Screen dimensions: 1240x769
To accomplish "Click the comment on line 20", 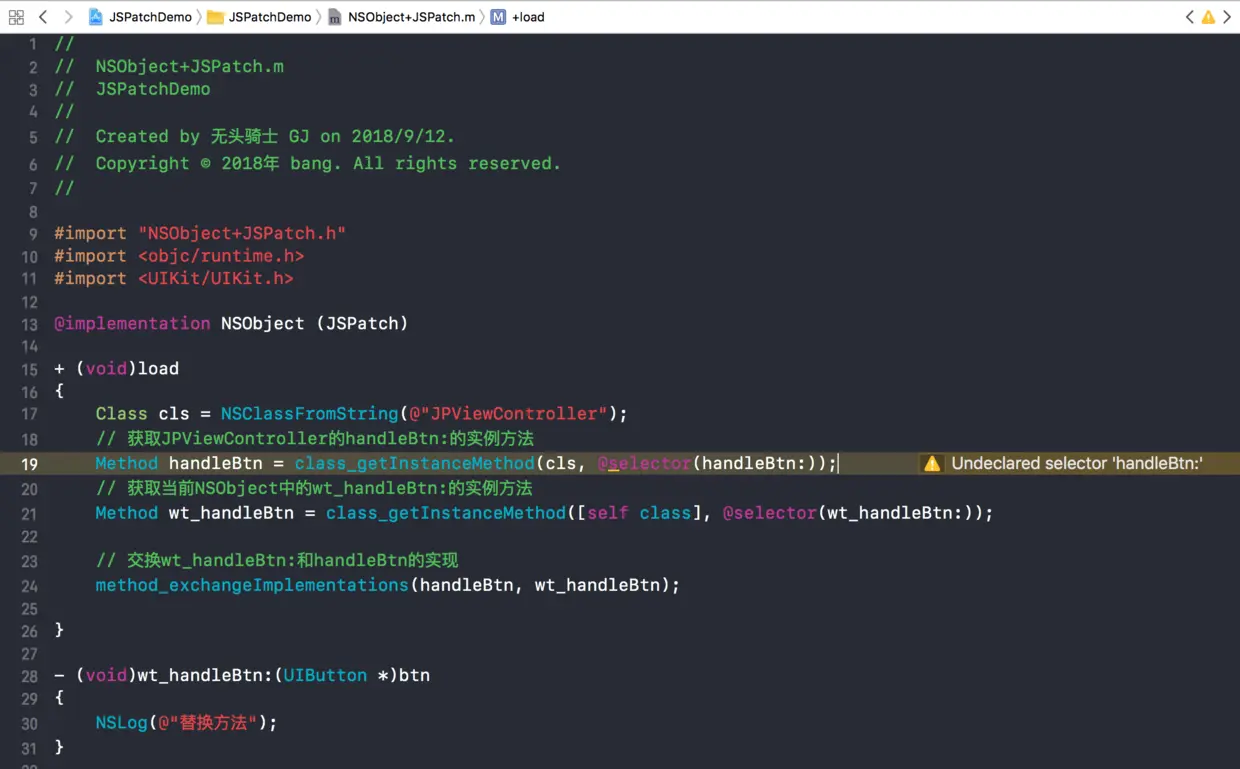I will pos(314,488).
